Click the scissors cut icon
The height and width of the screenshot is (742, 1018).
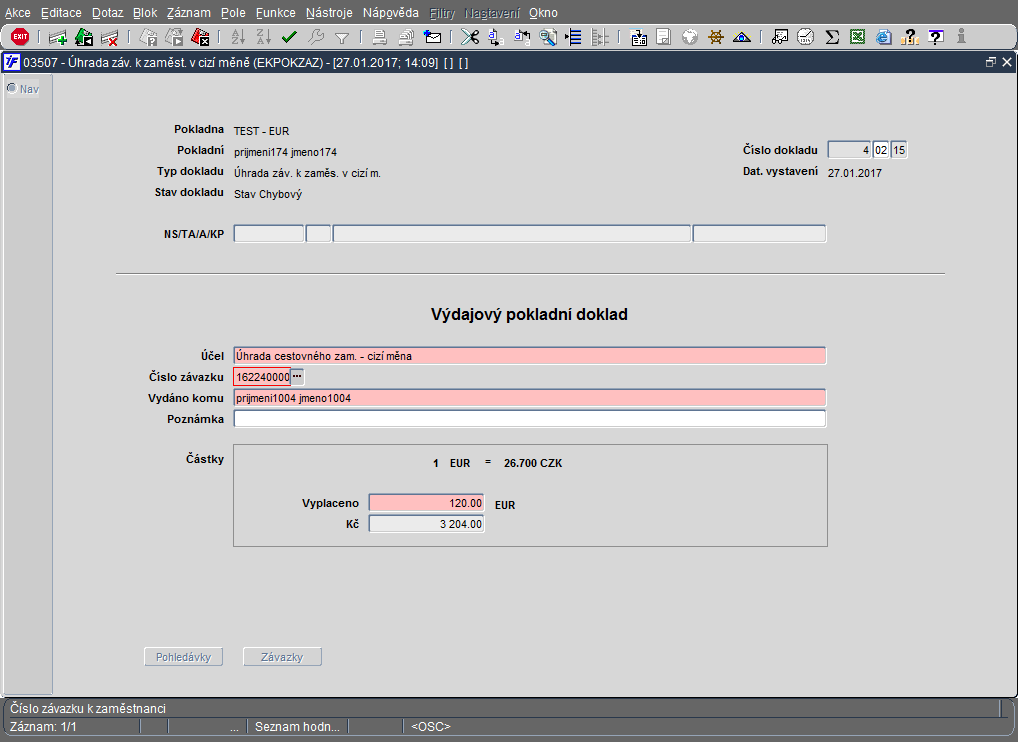[x=469, y=37]
